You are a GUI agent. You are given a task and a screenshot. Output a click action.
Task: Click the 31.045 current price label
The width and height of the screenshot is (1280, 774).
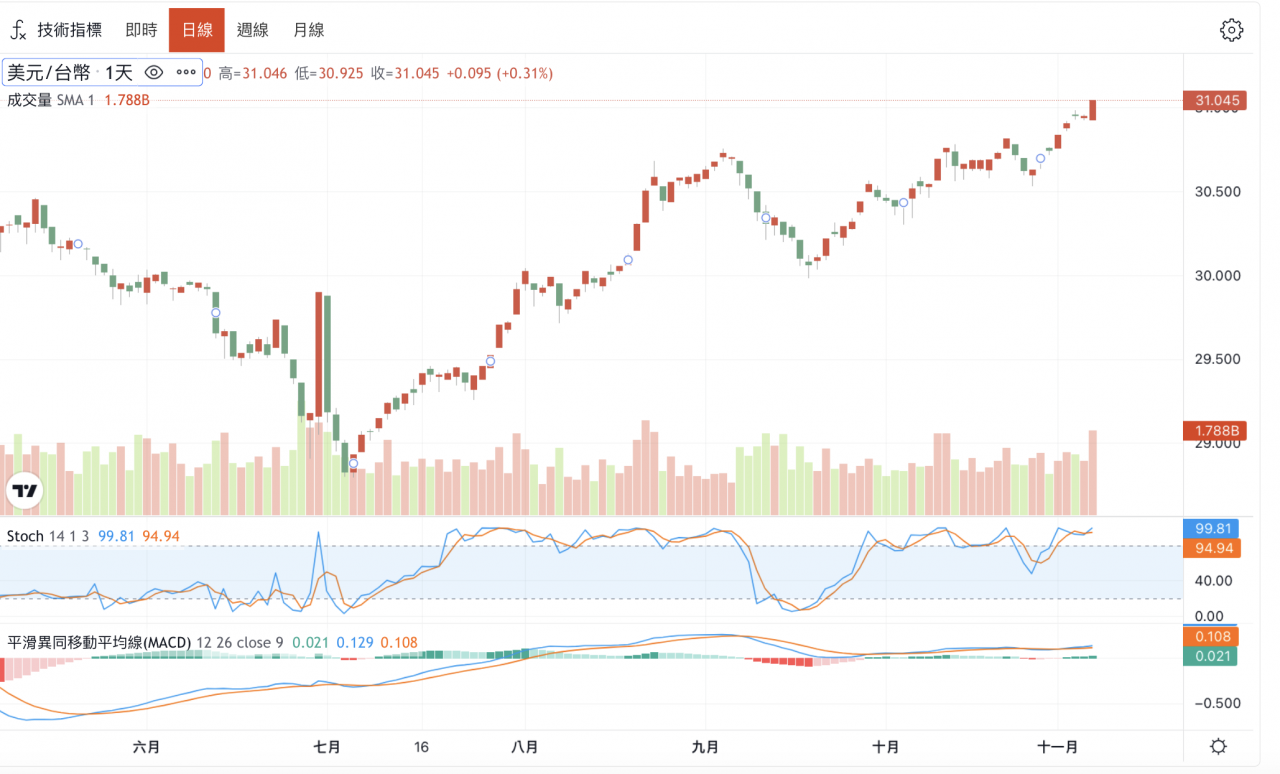tap(1211, 100)
